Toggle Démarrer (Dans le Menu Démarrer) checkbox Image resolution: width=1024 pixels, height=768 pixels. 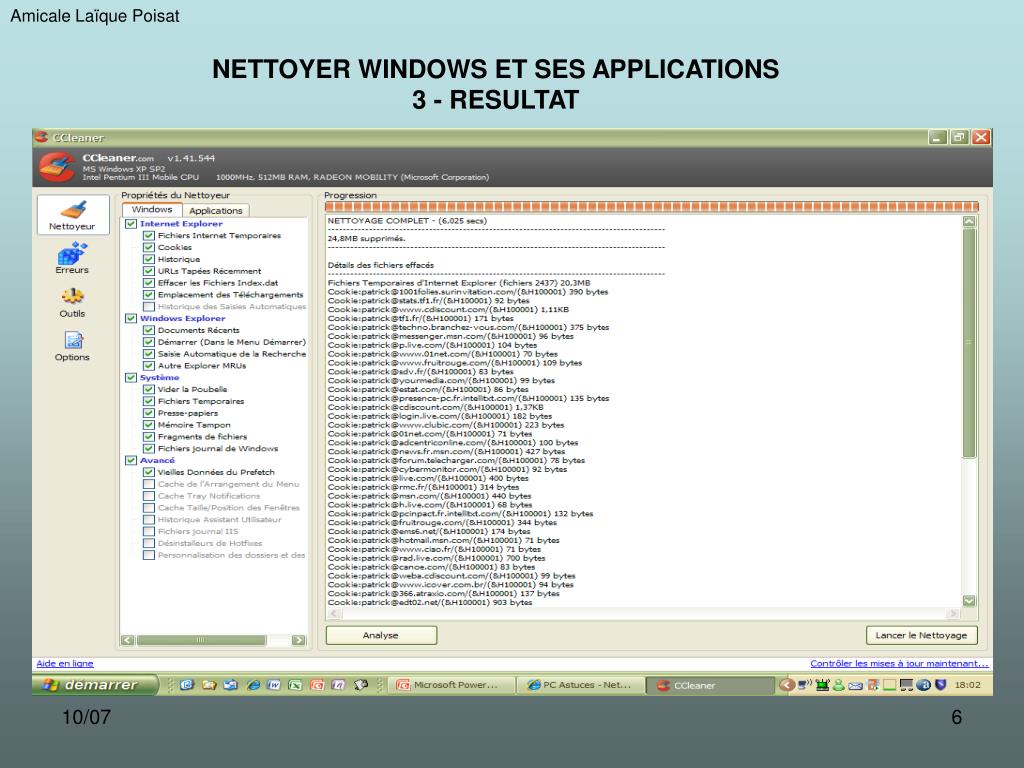[x=149, y=342]
